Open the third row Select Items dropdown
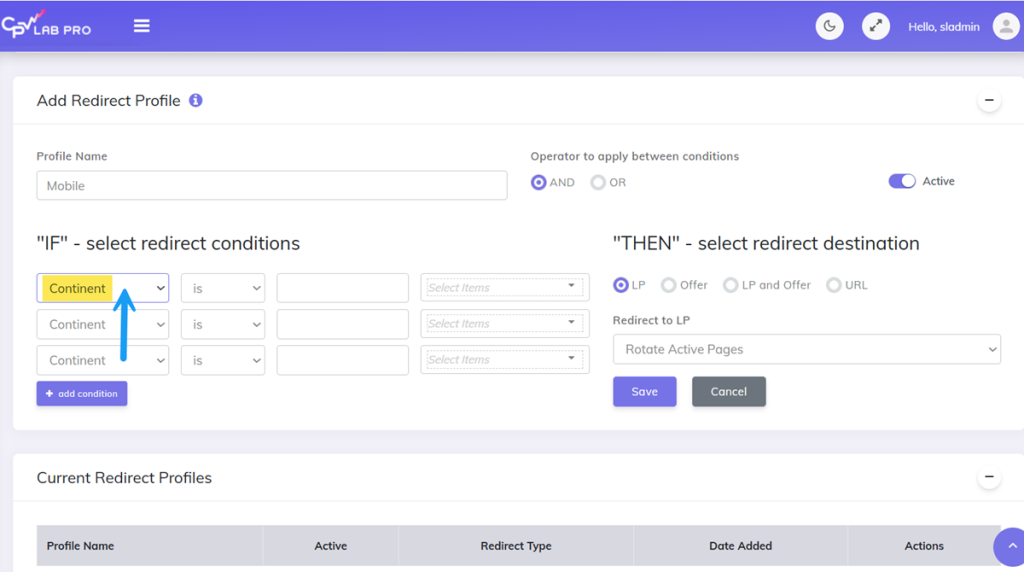 tap(505, 359)
